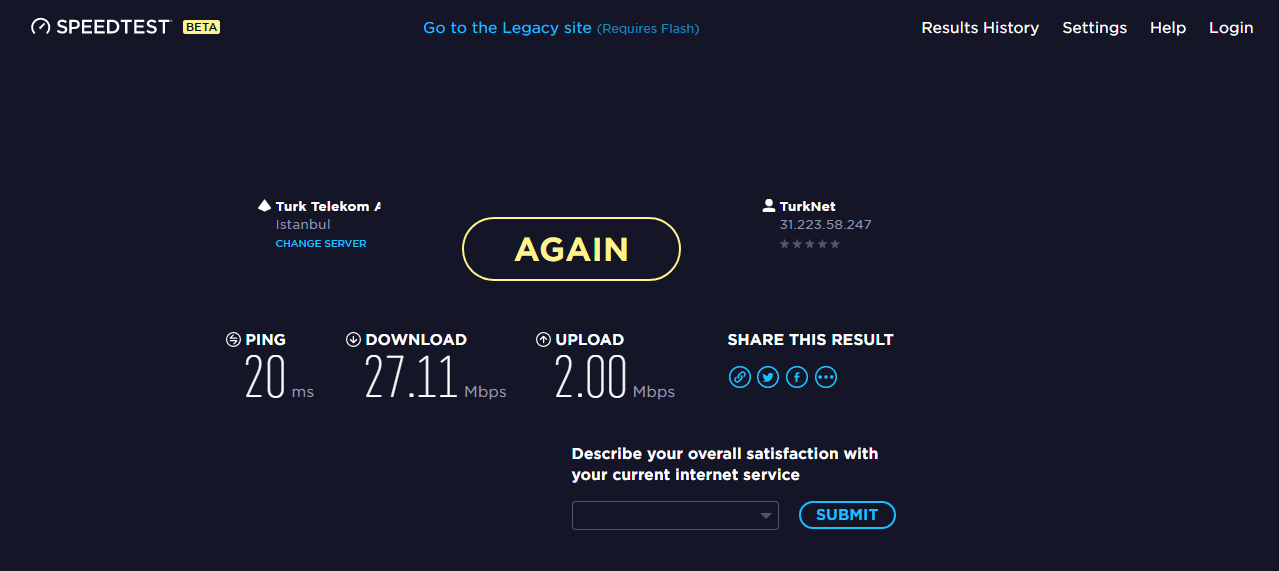The image size is (1279, 571).
Task: Click the ping icon beside PING
Action: pyautogui.click(x=233, y=340)
